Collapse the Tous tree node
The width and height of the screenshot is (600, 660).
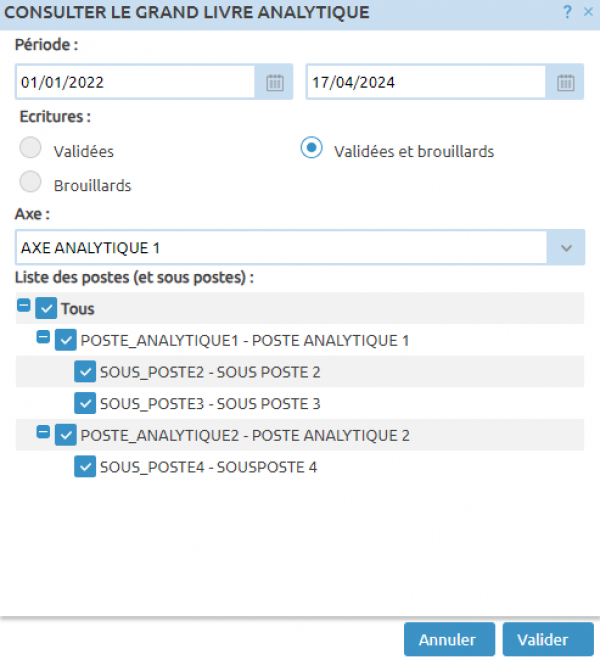[24, 306]
